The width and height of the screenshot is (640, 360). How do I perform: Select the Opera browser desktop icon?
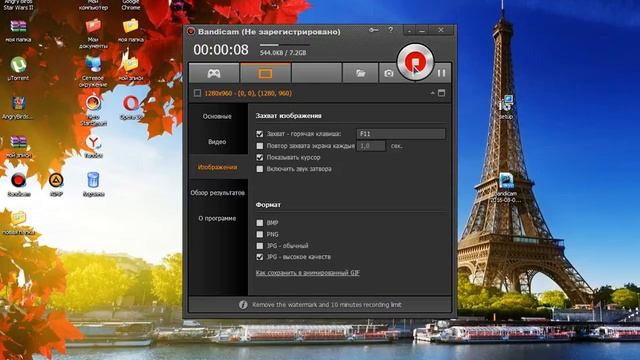[131, 104]
